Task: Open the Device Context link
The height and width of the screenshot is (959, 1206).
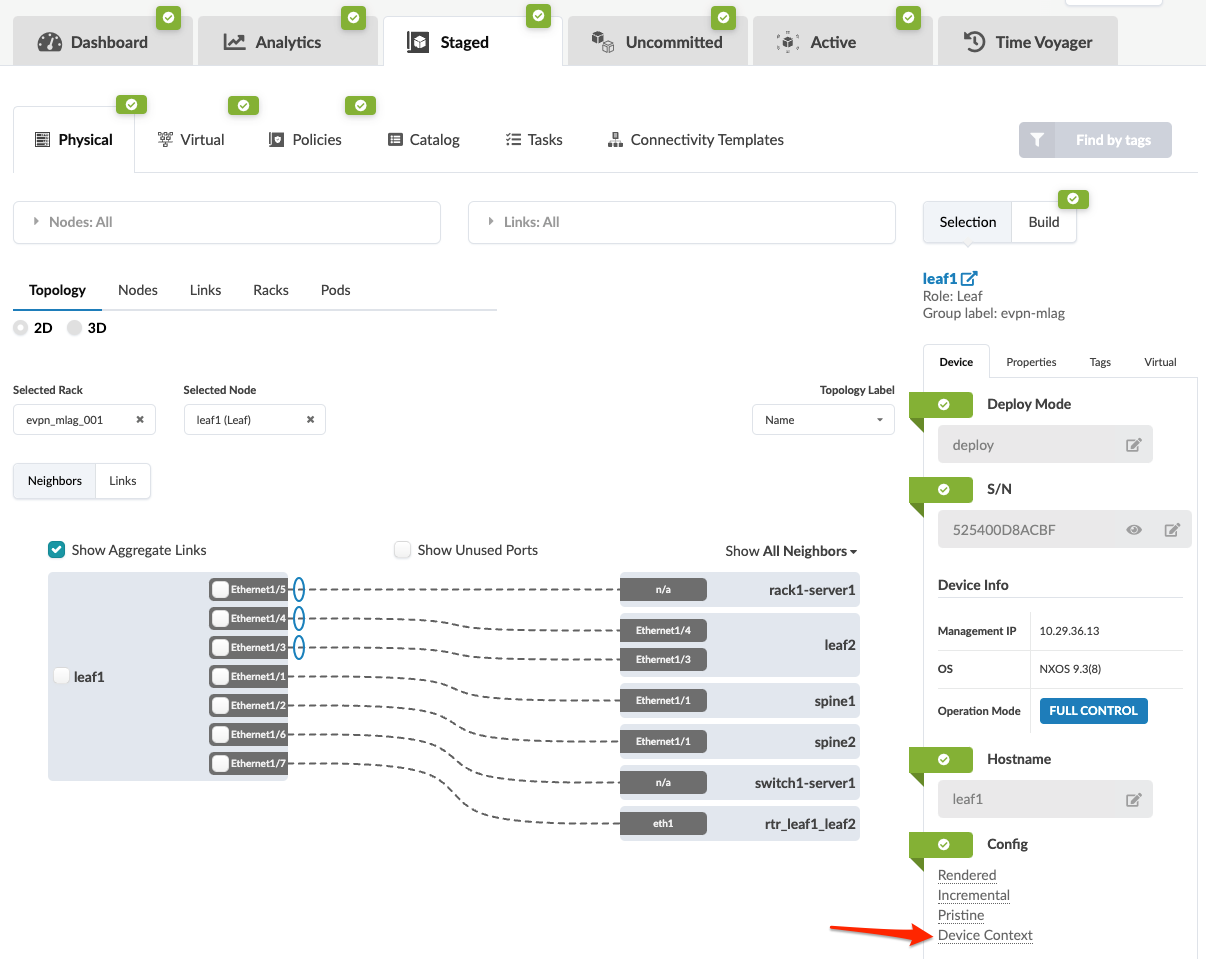Action: click(985, 936)
